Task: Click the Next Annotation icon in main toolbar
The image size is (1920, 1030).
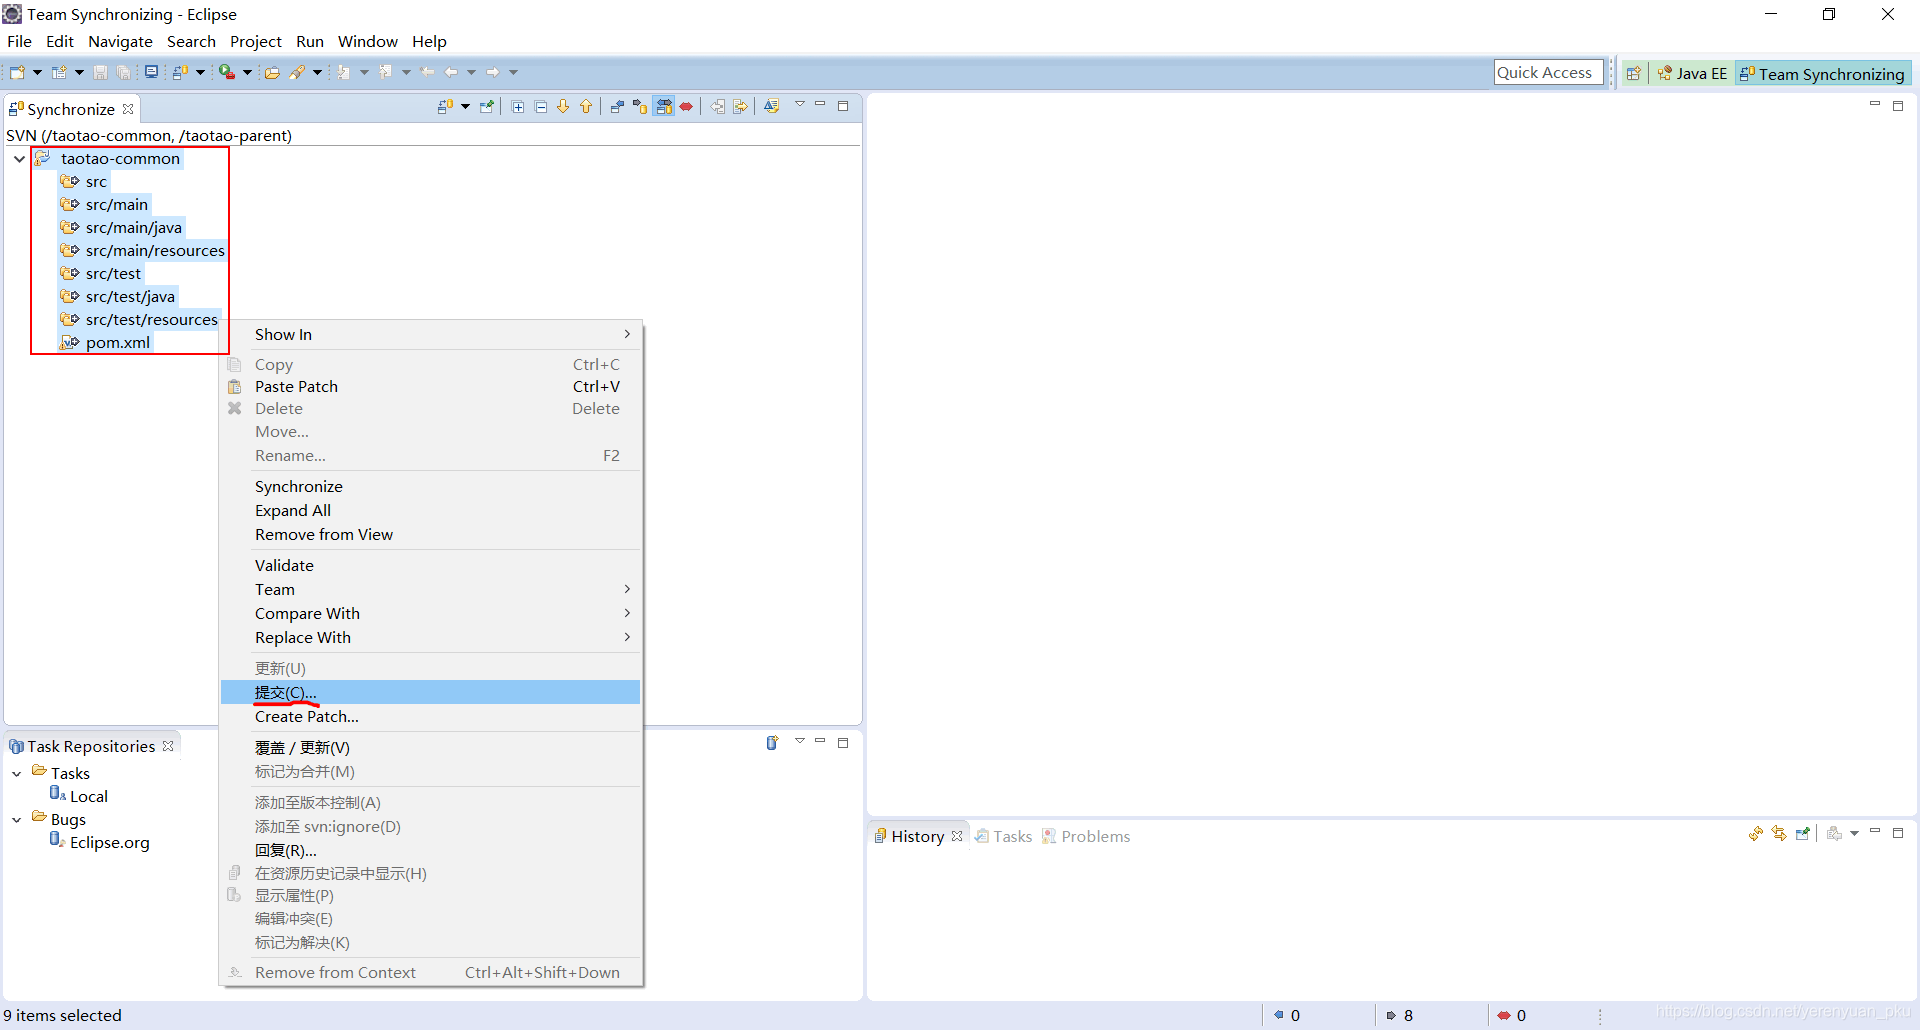Action: (344, 72)
